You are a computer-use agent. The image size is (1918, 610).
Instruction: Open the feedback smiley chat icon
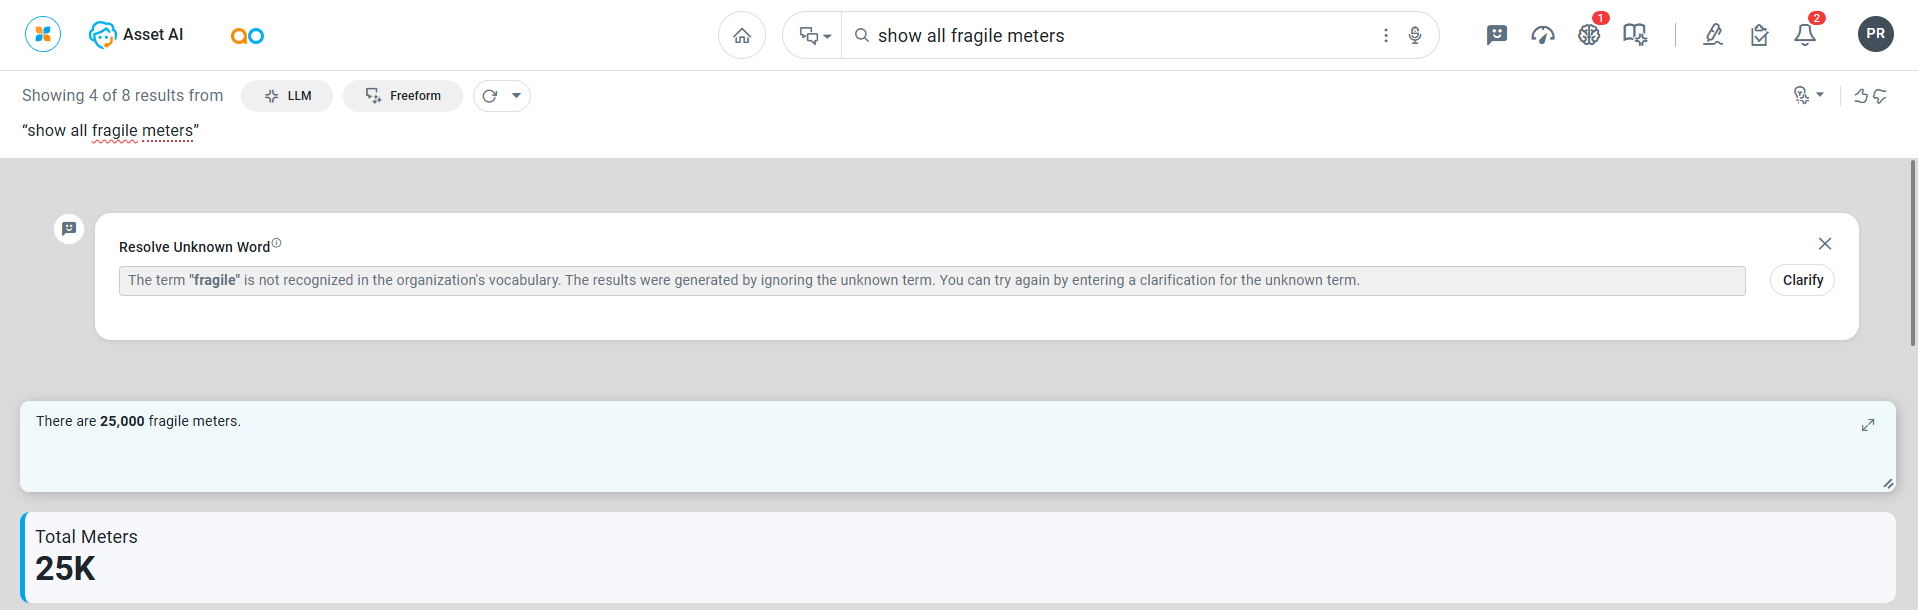coord(1496,35)
